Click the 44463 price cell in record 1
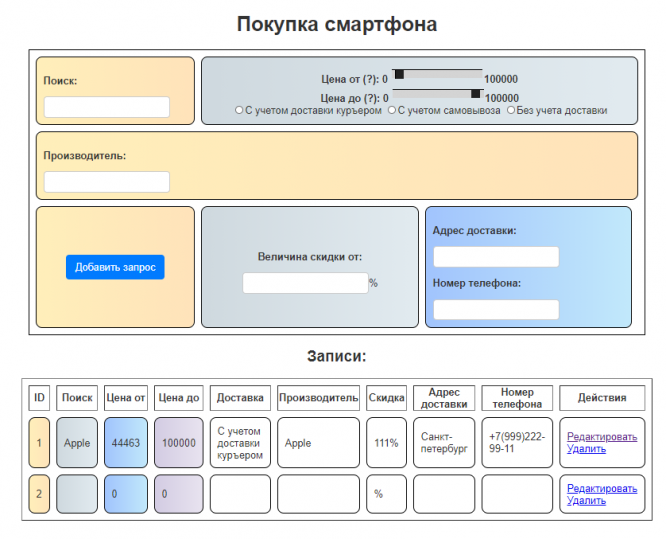Viewport: 666px width, 539px height. 126,442
